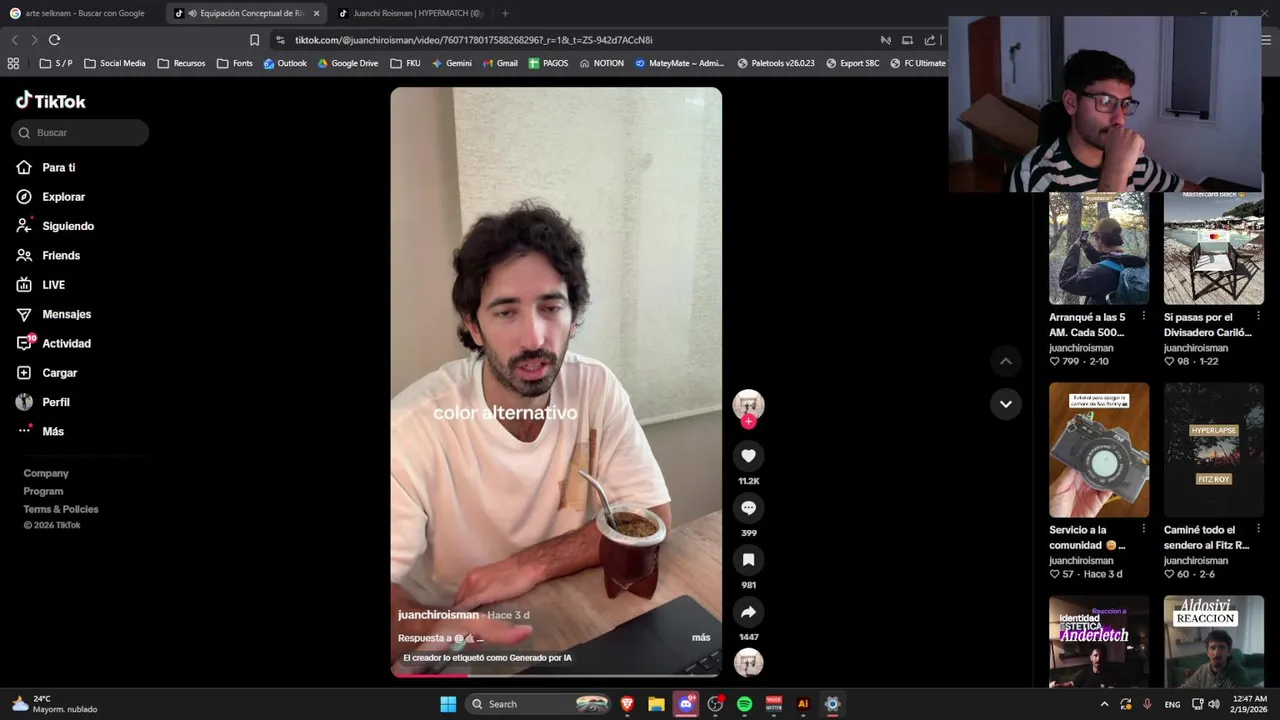
Task: Like the video with the heart icon
Action: pyautogui.click(x=748, y=456)
